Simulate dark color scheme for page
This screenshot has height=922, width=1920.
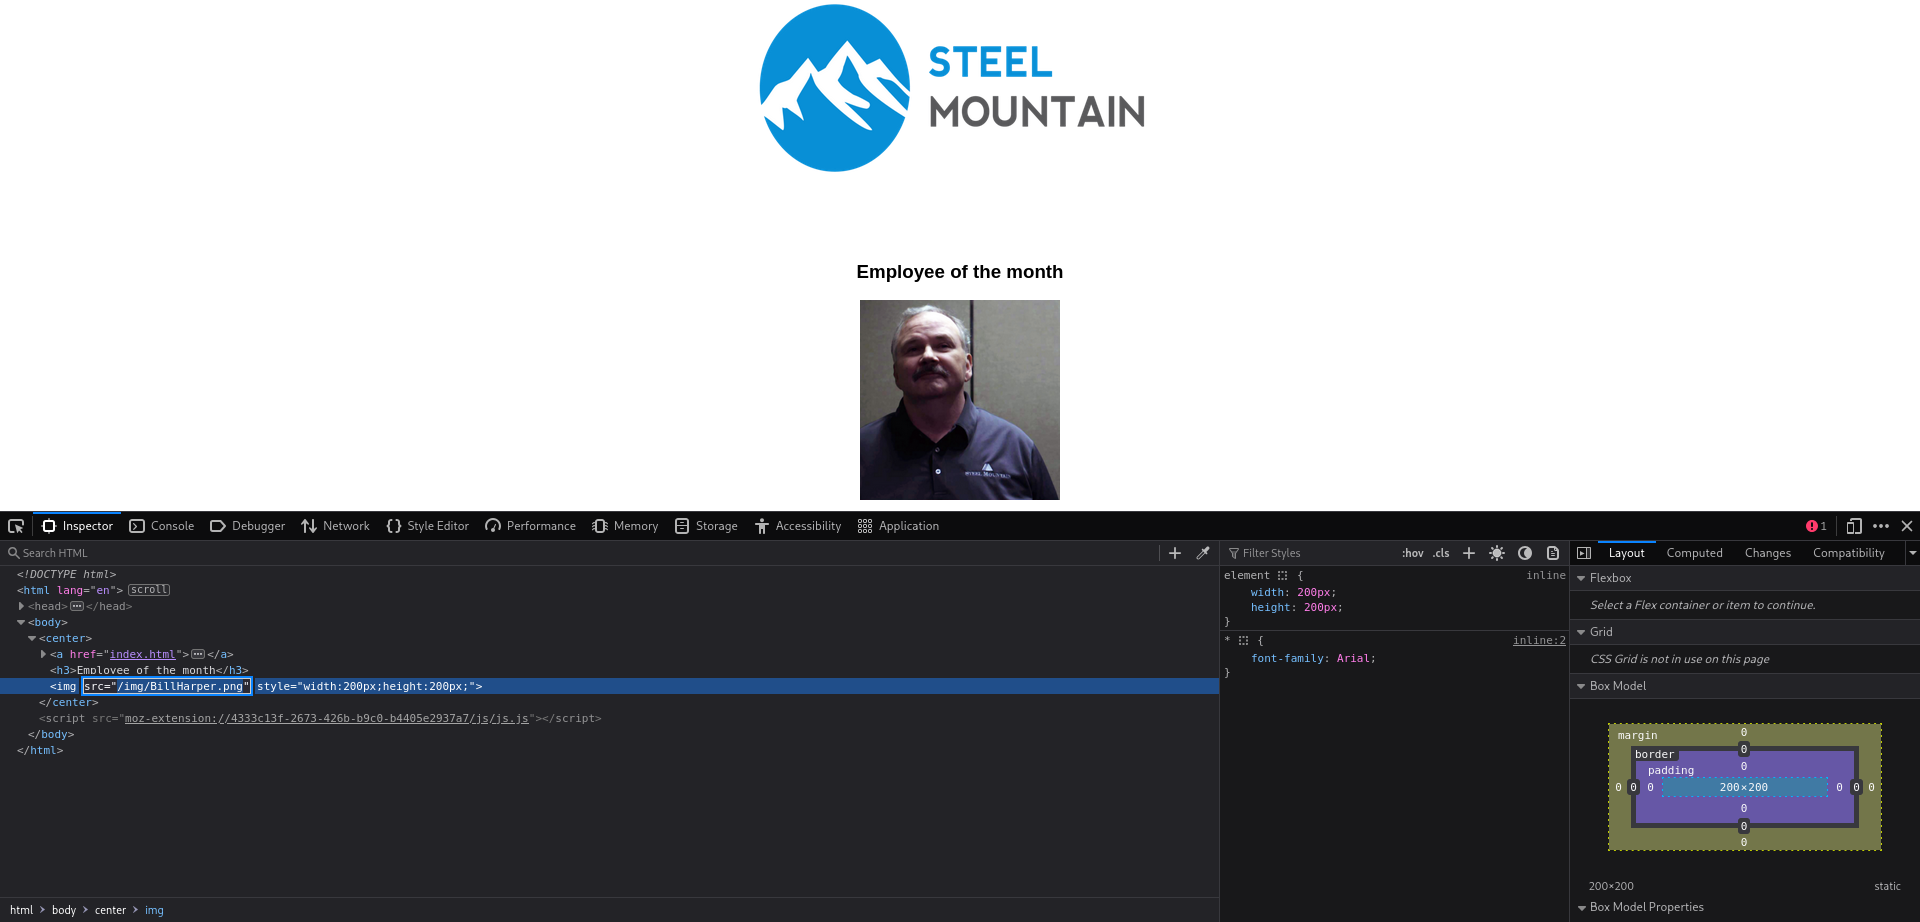point(1525,552)
